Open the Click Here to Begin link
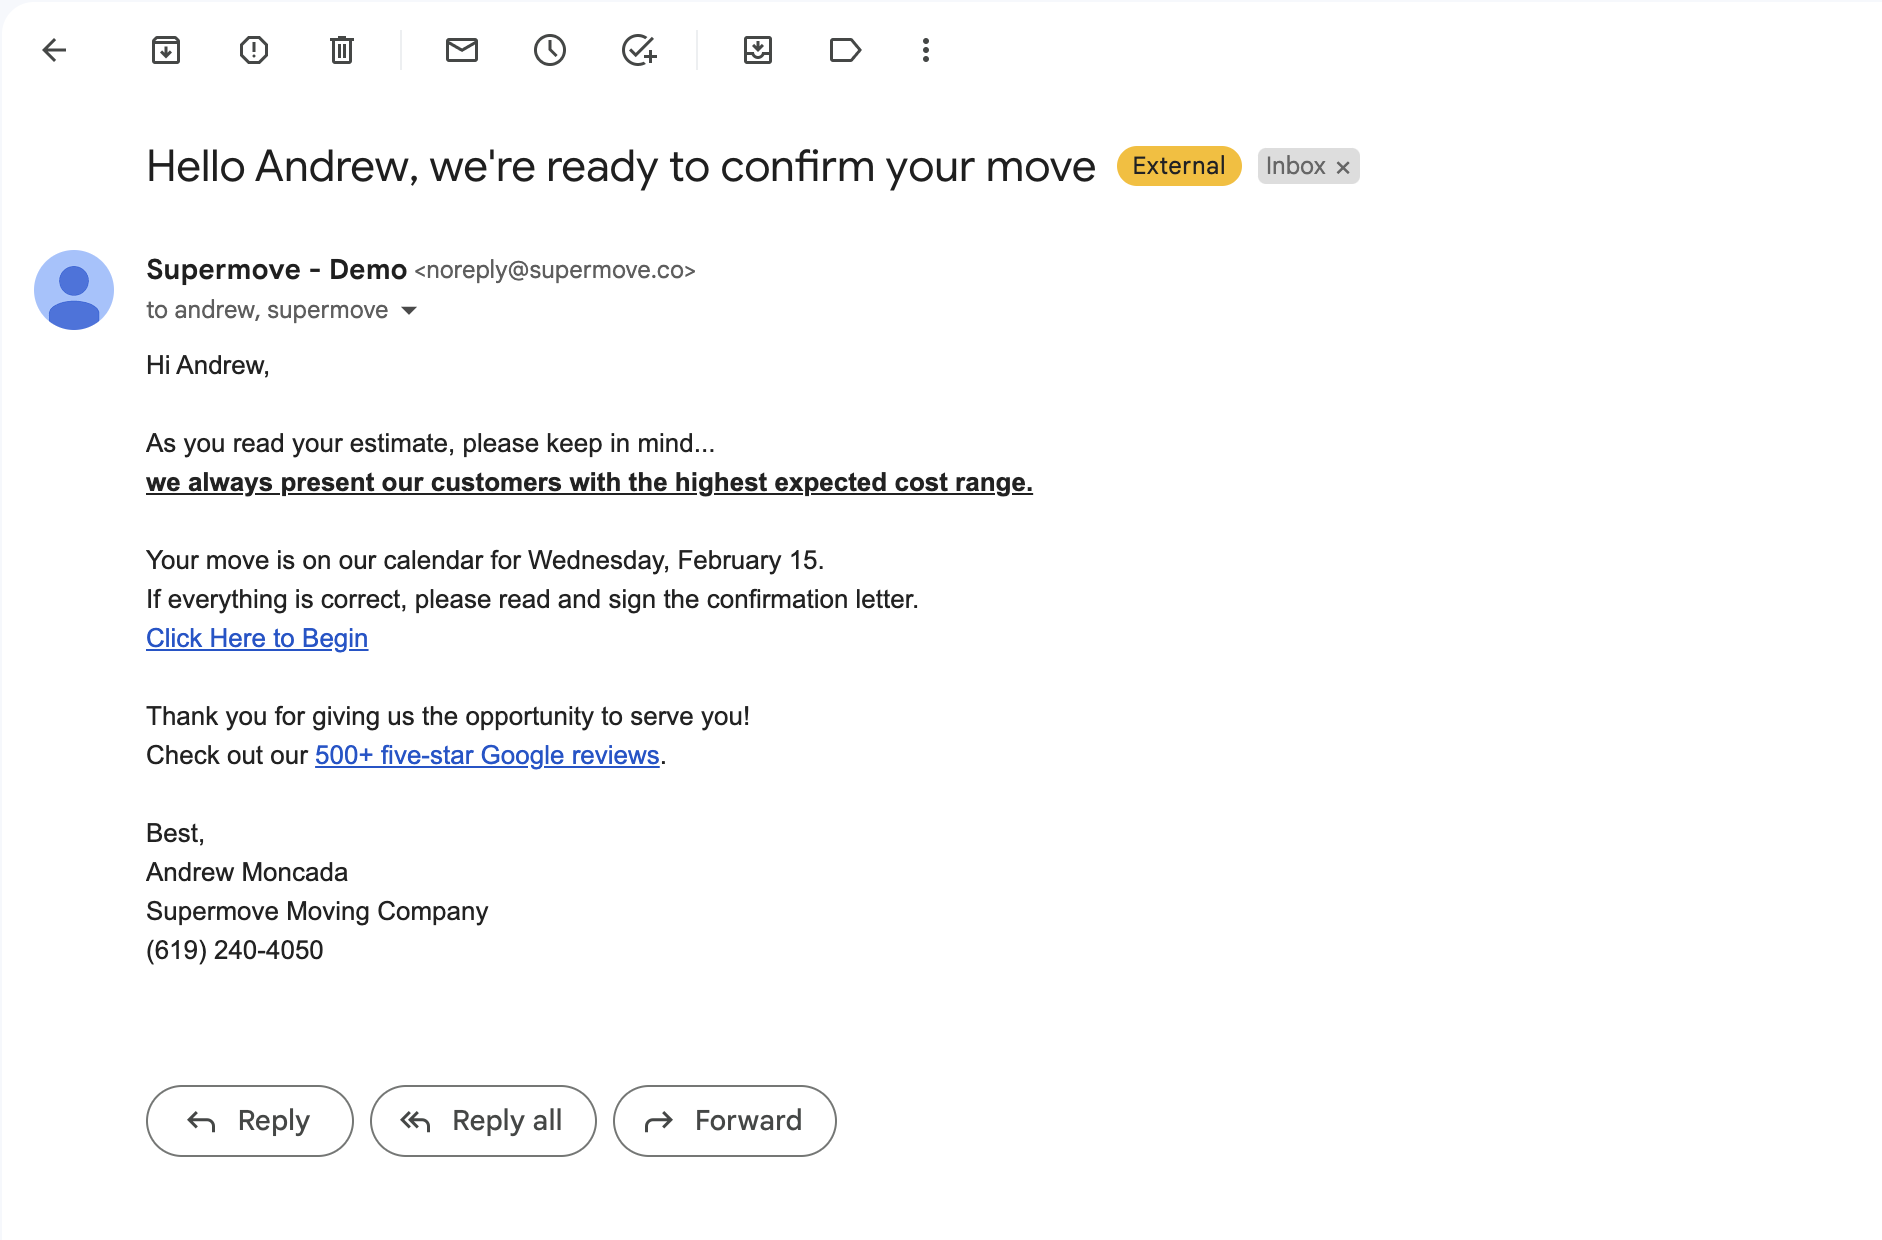This screenshot has width=1882, height=1240. click(x=257, y=638)
